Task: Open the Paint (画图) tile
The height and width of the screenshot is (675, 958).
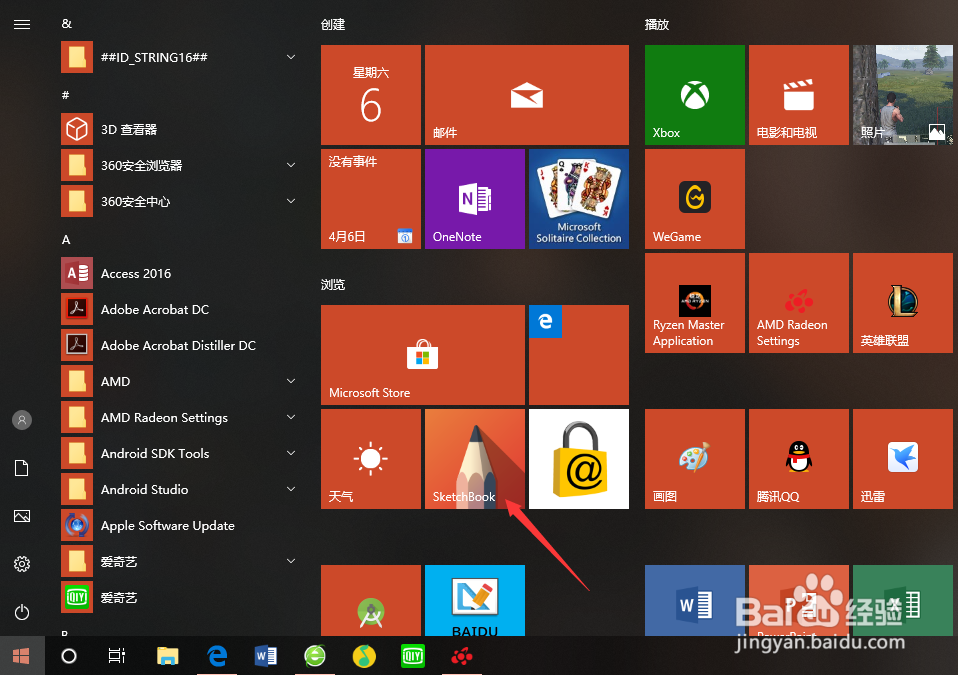Action: pos(695,459)
